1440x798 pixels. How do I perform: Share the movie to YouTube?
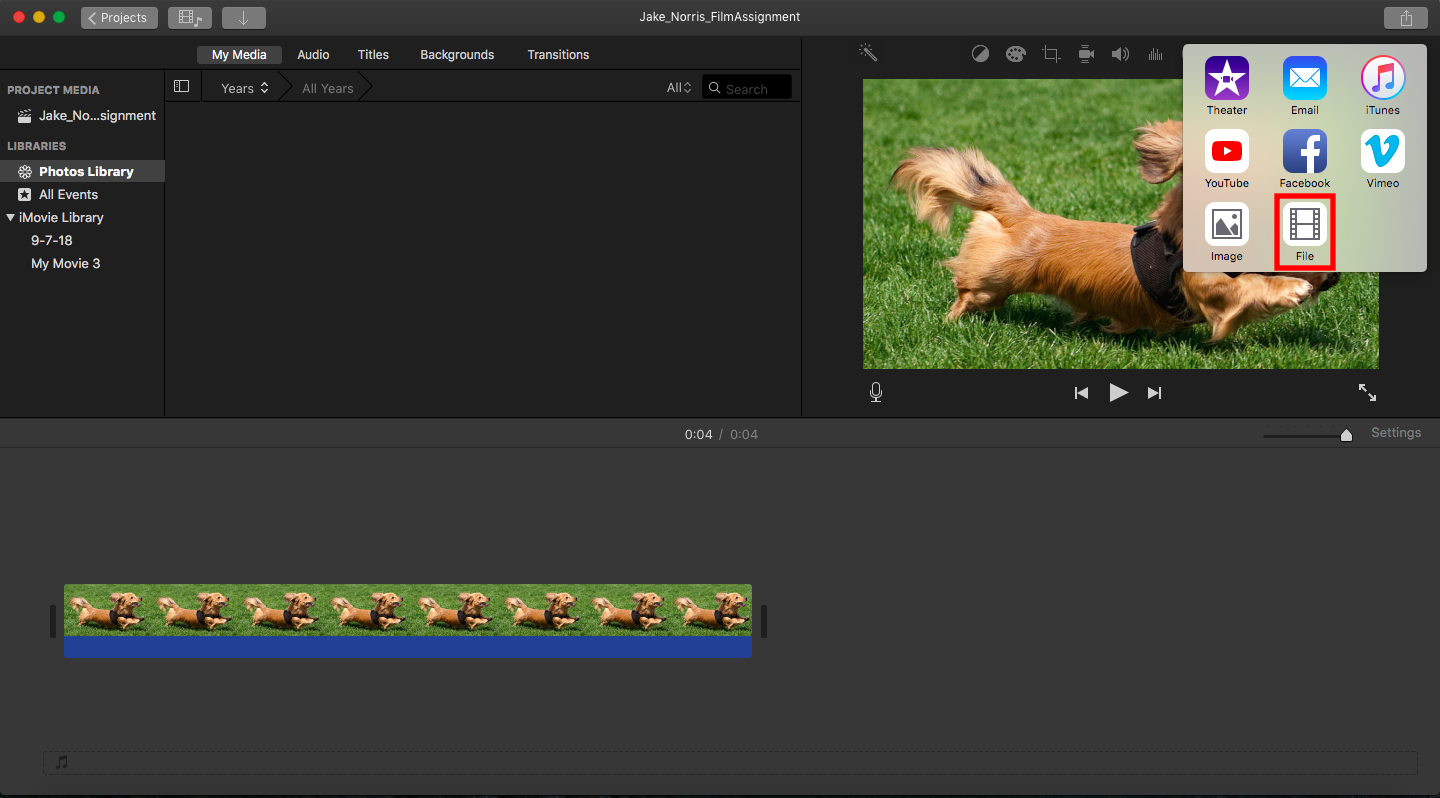1226,152
